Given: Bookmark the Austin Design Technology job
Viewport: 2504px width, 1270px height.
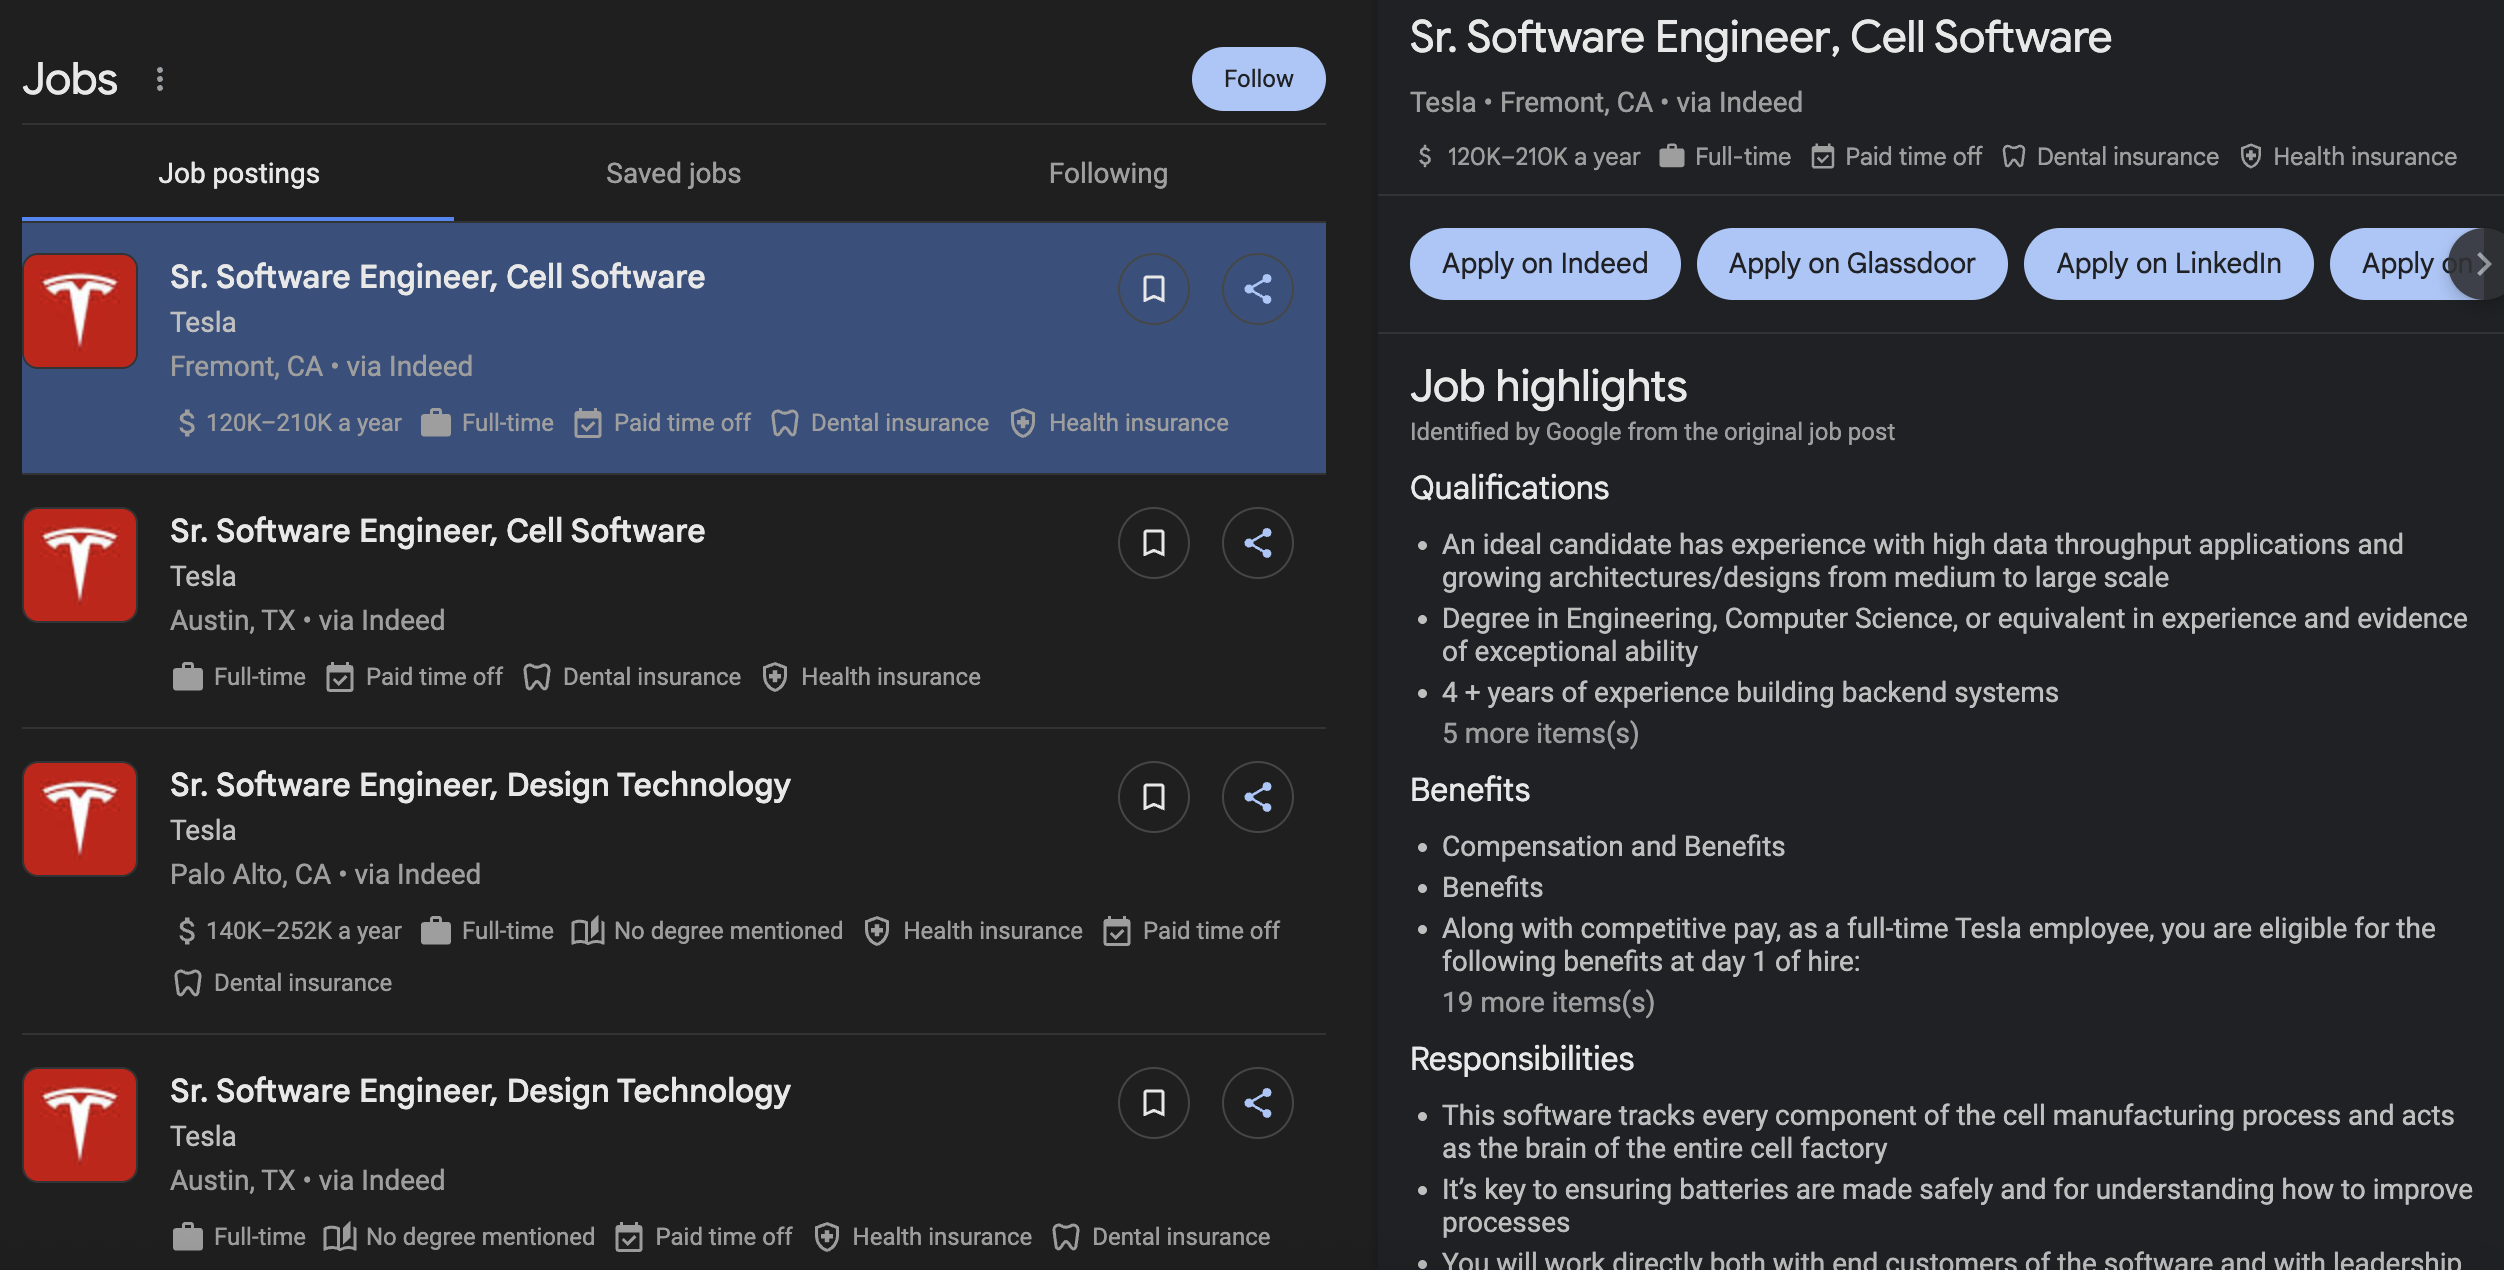Looking at the screenshot, I should 1154,1103.
